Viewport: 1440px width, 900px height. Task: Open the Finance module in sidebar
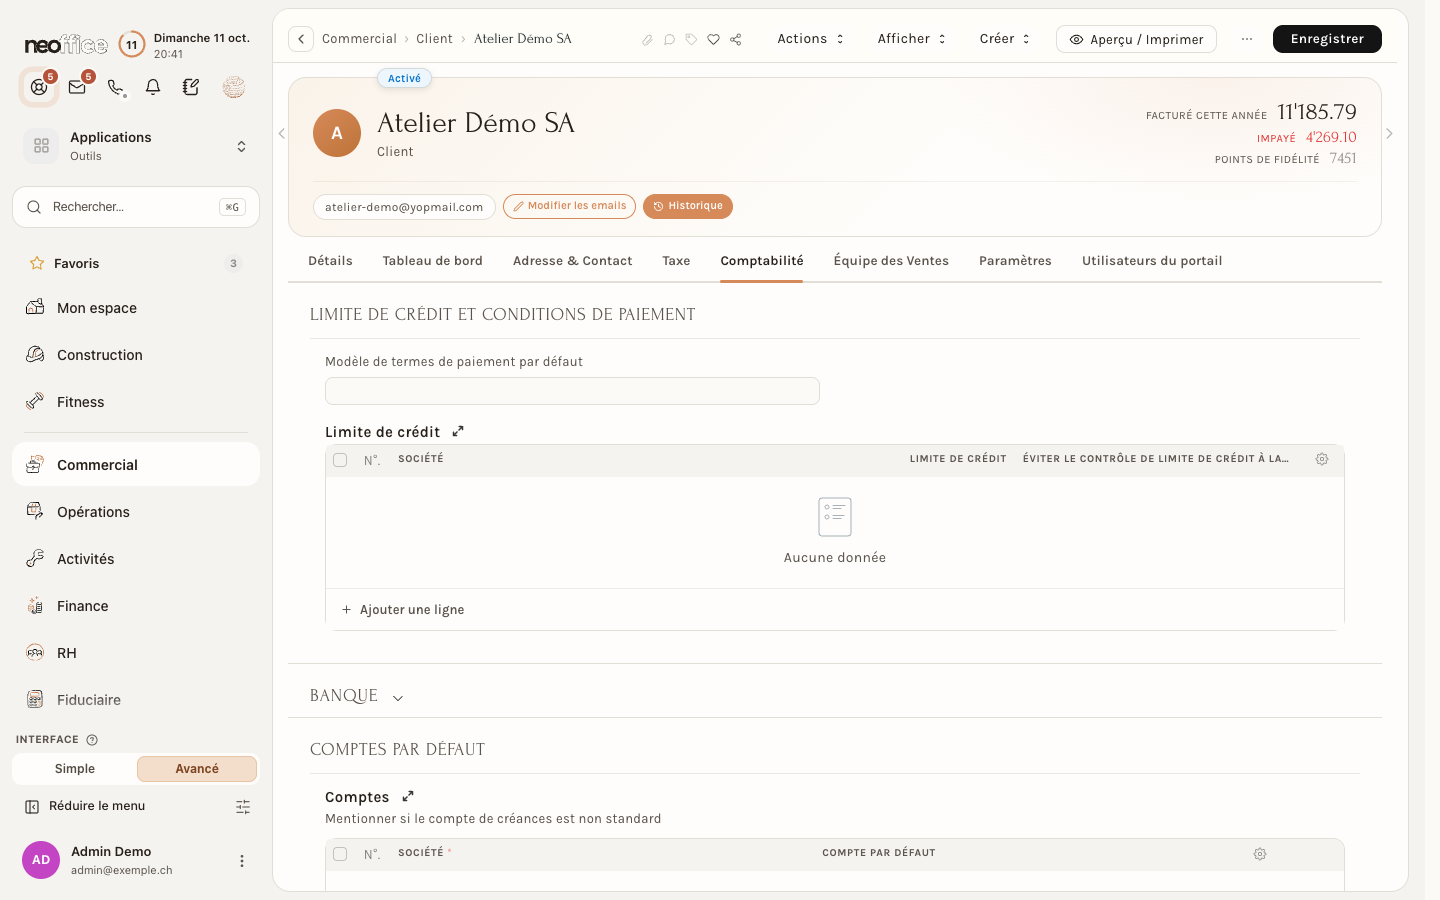[x=136, y=606]
